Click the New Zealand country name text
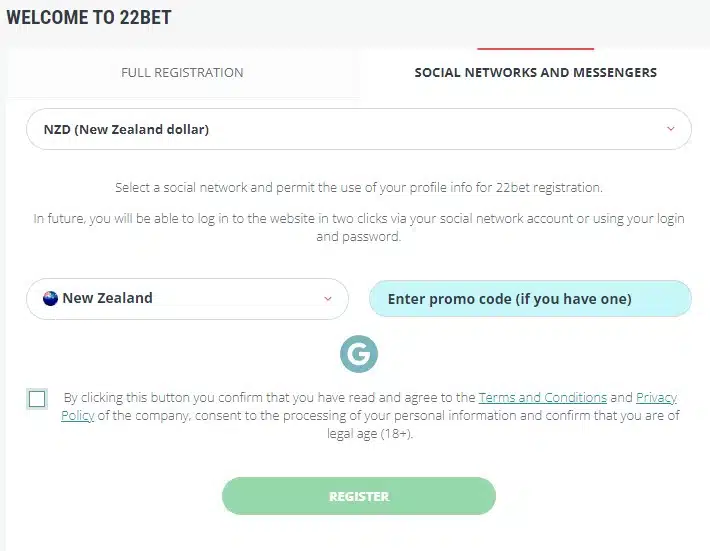Image resolution: width=710 pixels, height=551 pixels. [107, 298]
